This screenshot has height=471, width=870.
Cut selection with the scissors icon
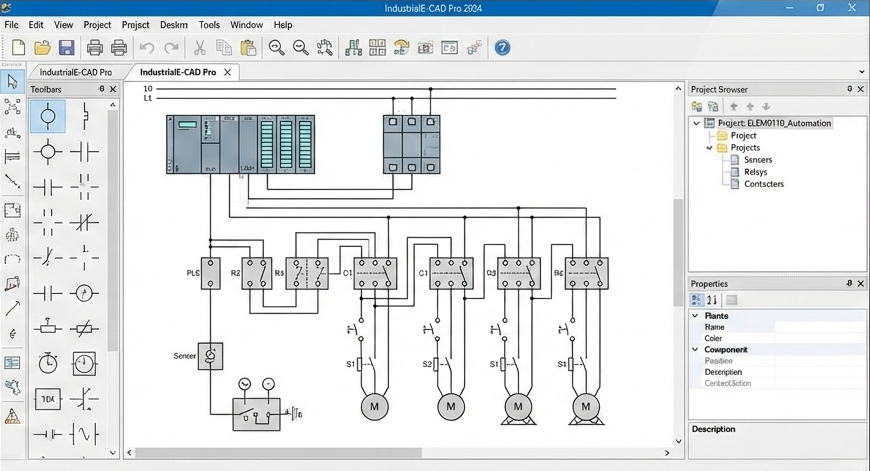tap(199, 48)
